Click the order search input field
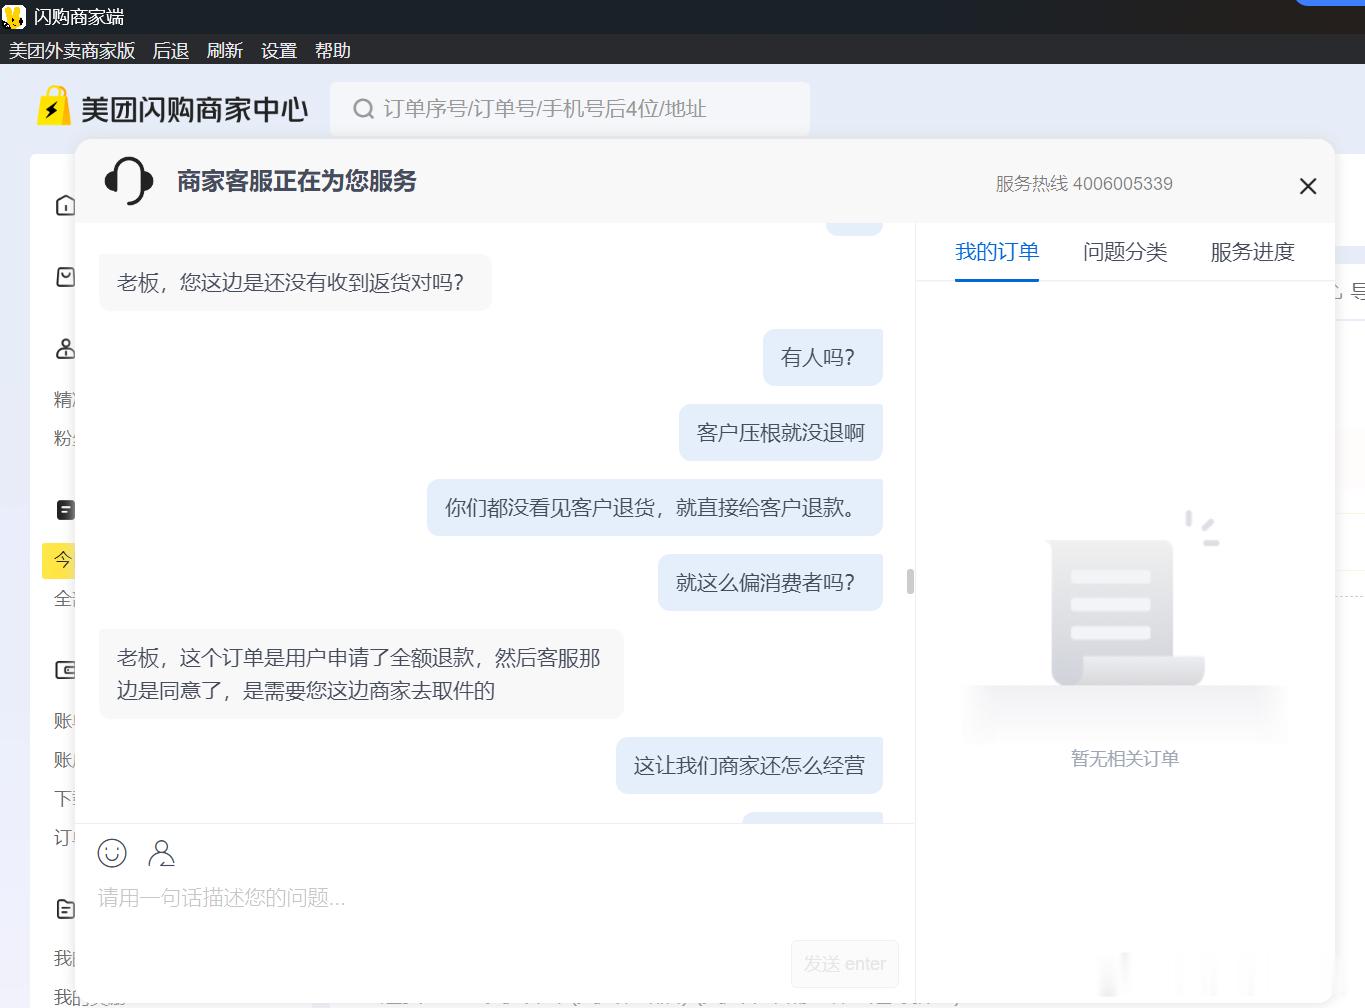This screenshot has height=1008, width=1365. click(570, 109)
